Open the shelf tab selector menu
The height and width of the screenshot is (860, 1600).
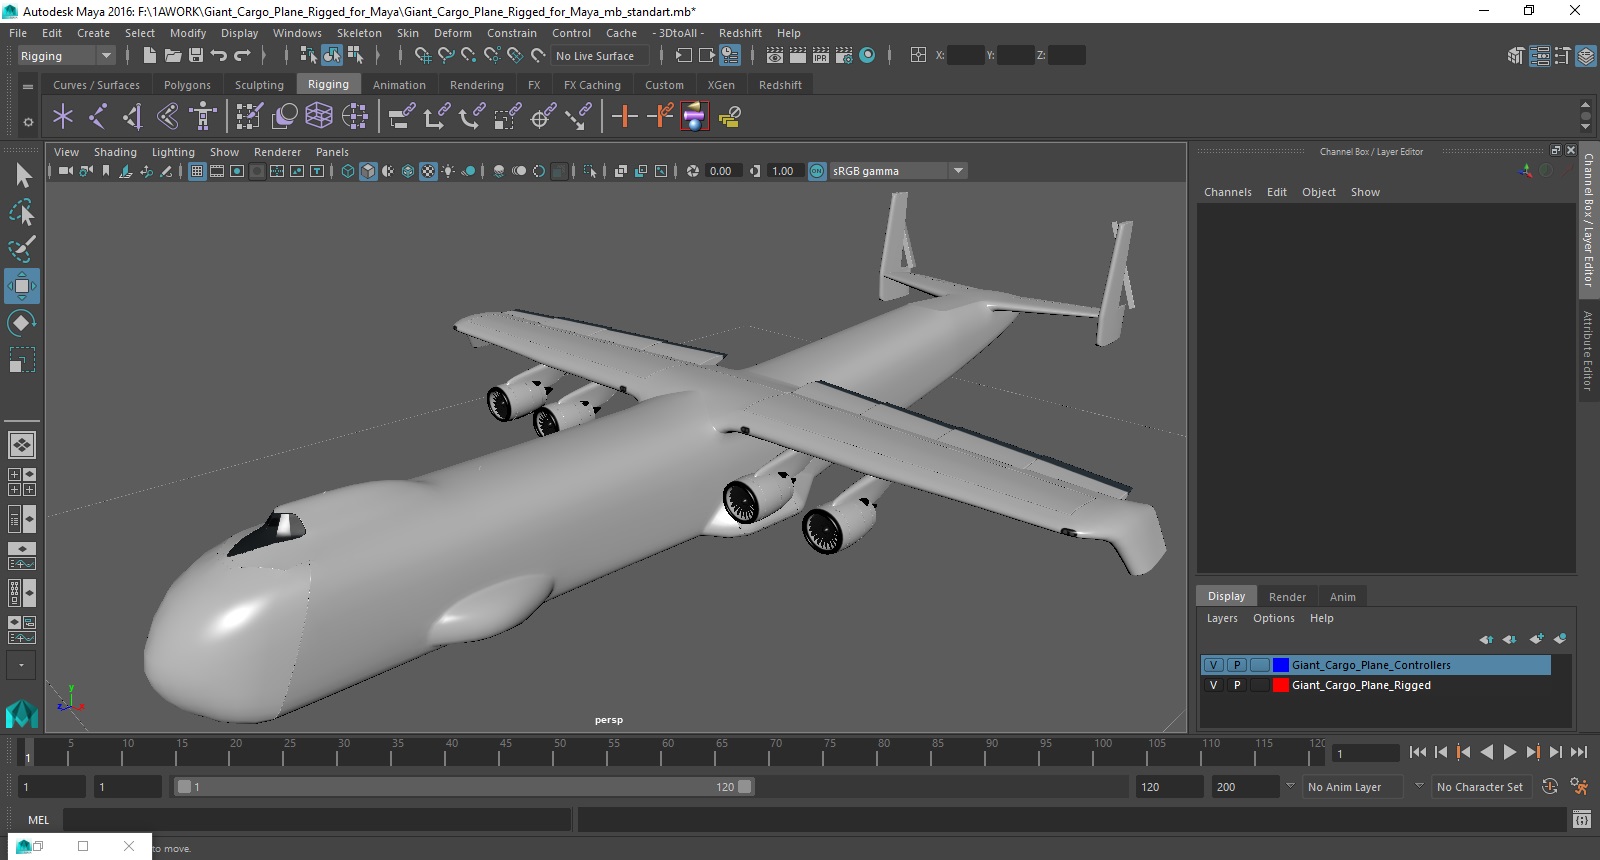click(x=28, y=86)
